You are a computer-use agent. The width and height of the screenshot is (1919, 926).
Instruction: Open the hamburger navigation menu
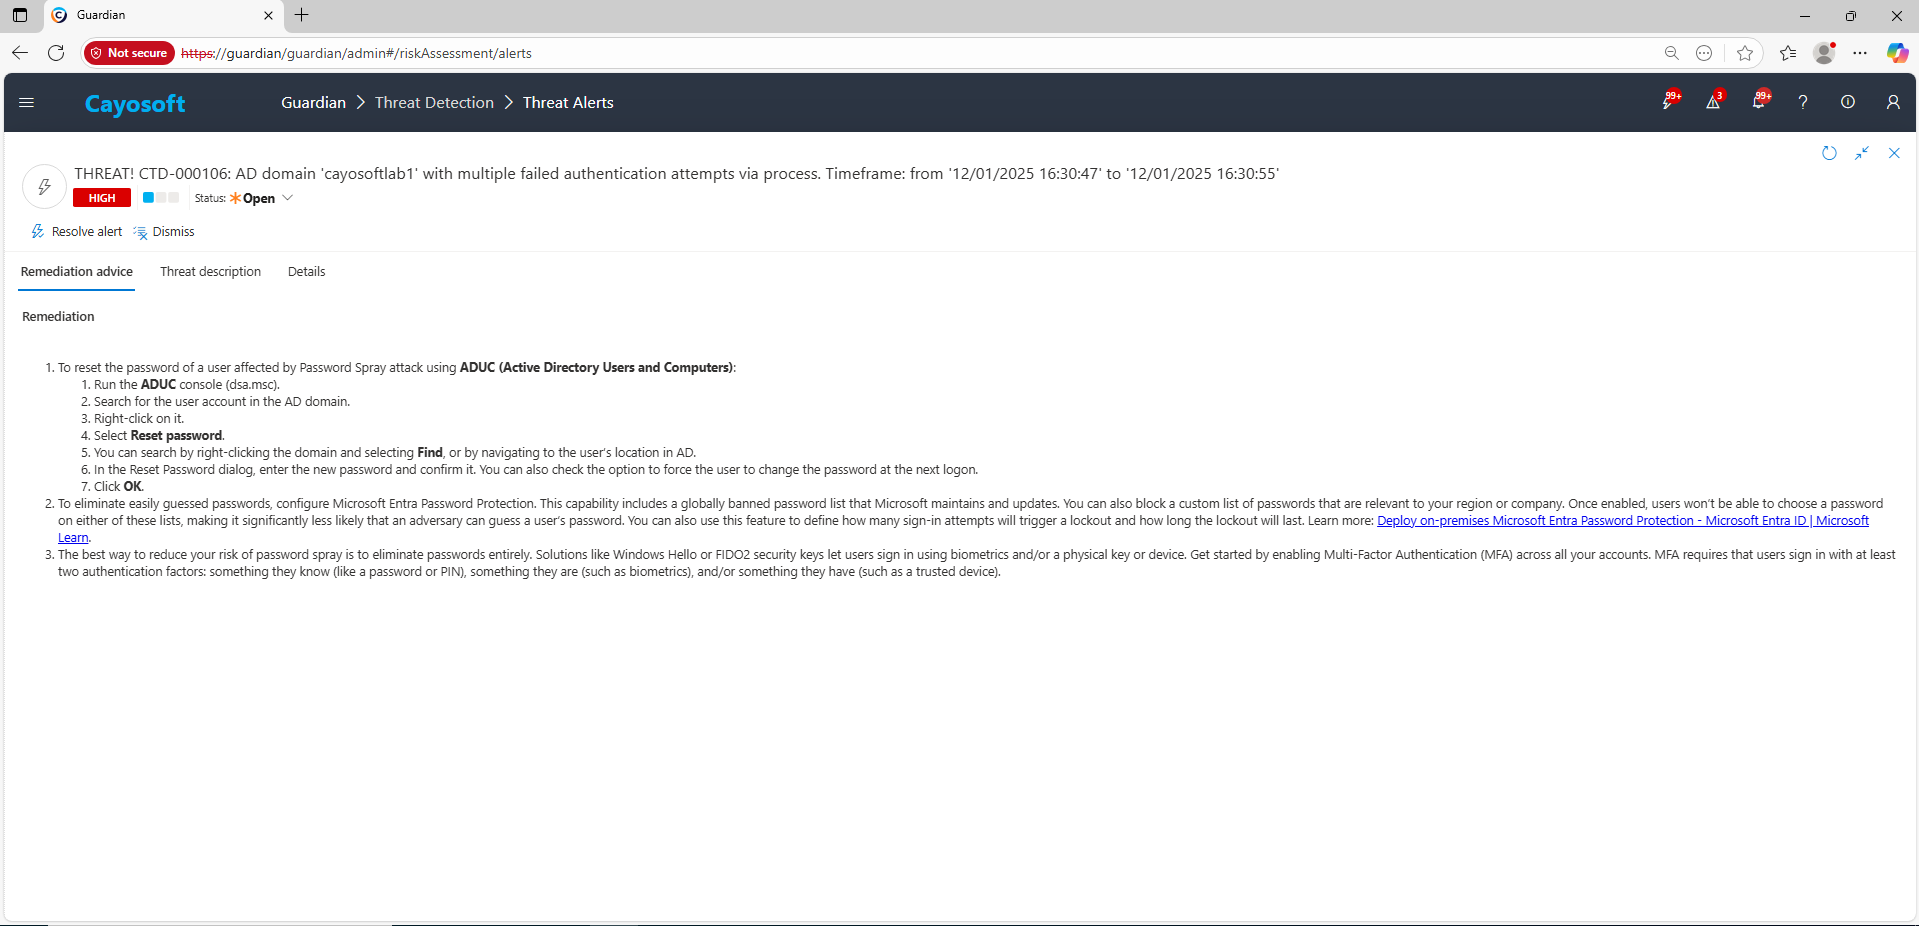coord(27,103)
